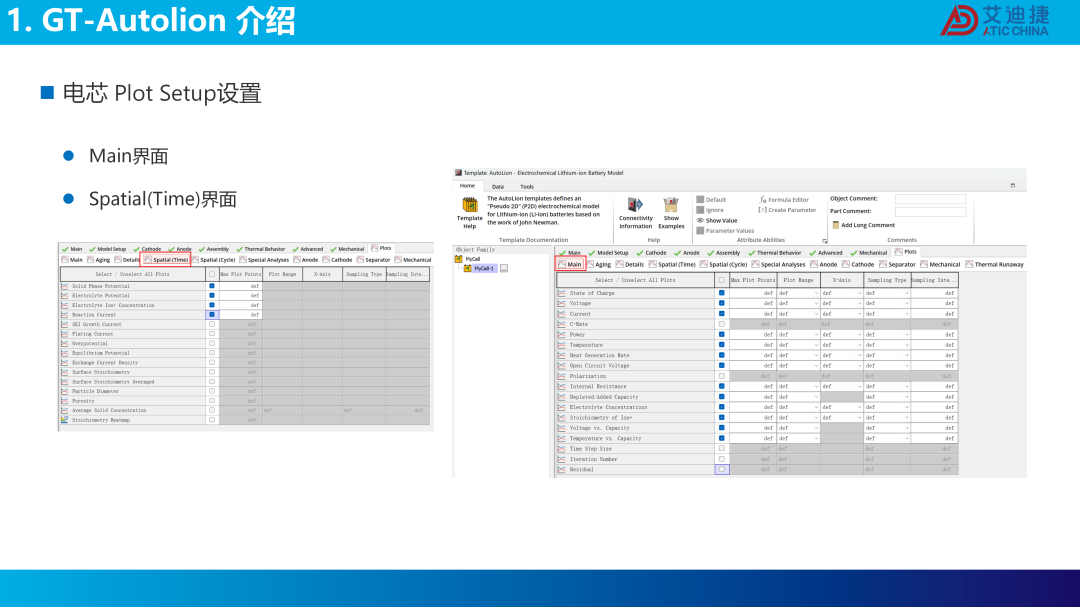The image size is (1080, 607).
Task: Click the Stoichiometry Heatmap colored icon
Action: (x=65, y=420)
